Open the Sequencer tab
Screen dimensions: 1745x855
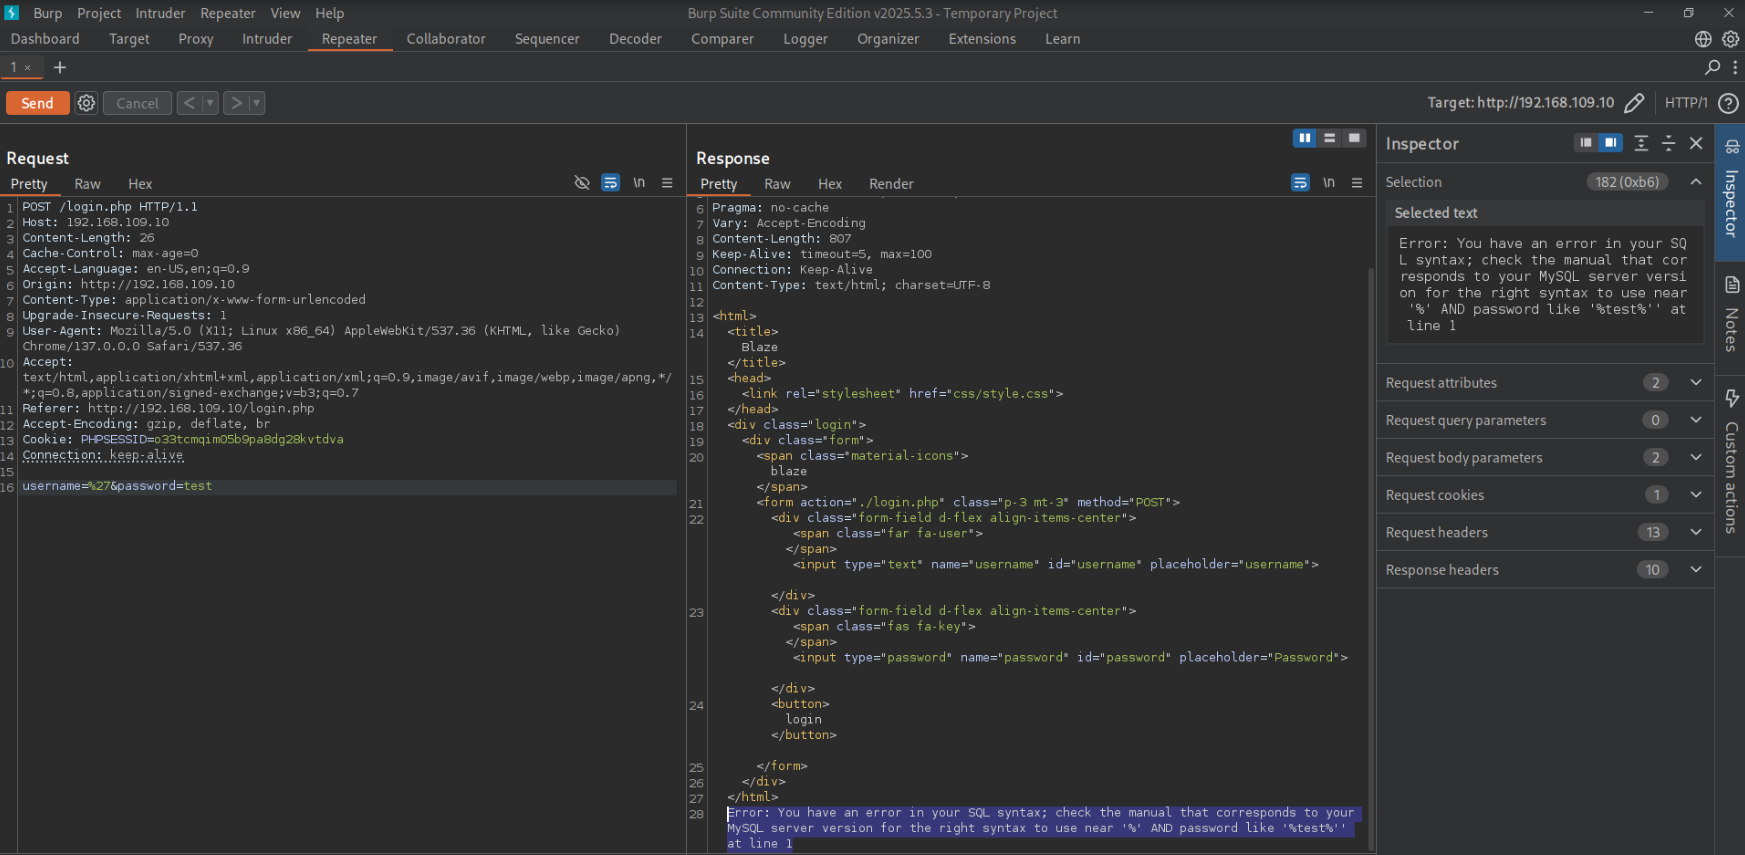[547, 39]
